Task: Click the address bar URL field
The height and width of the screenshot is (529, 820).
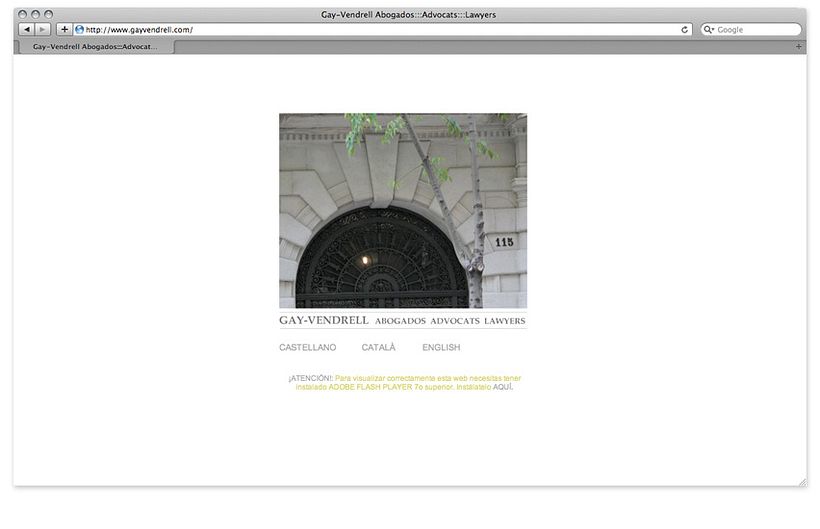Action: pyautogui.click(x=382, y=30)
